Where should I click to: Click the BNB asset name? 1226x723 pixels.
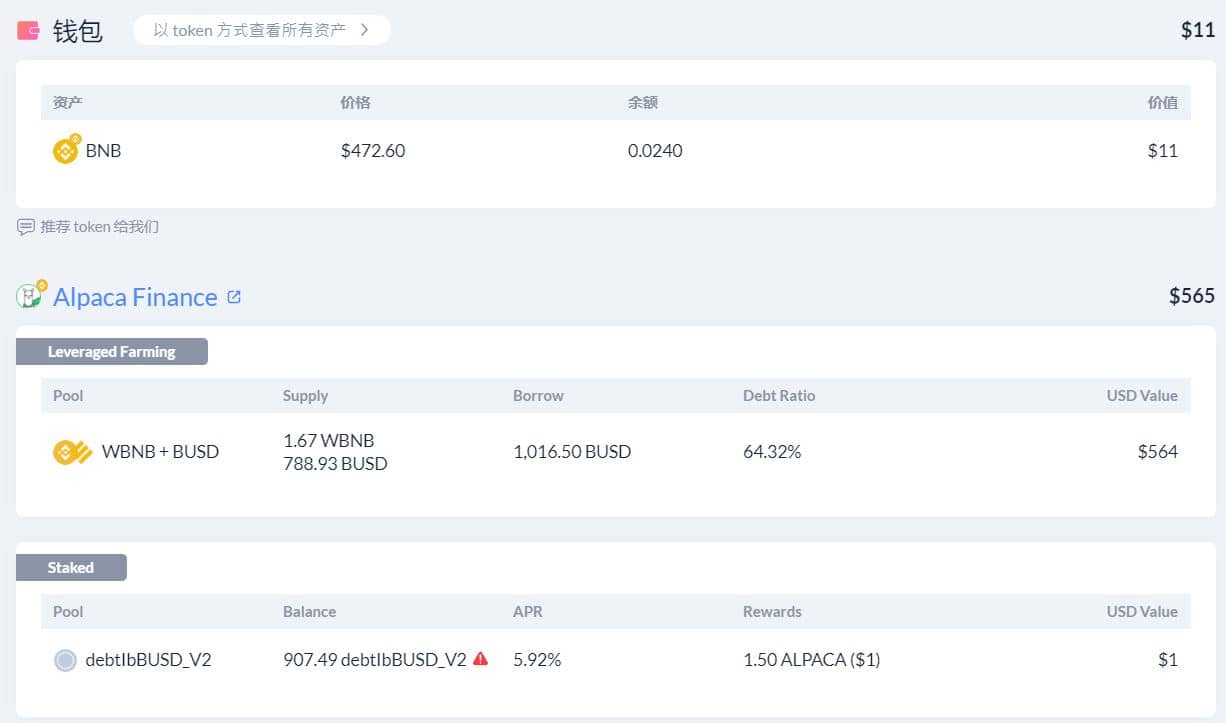coord(104,151)
